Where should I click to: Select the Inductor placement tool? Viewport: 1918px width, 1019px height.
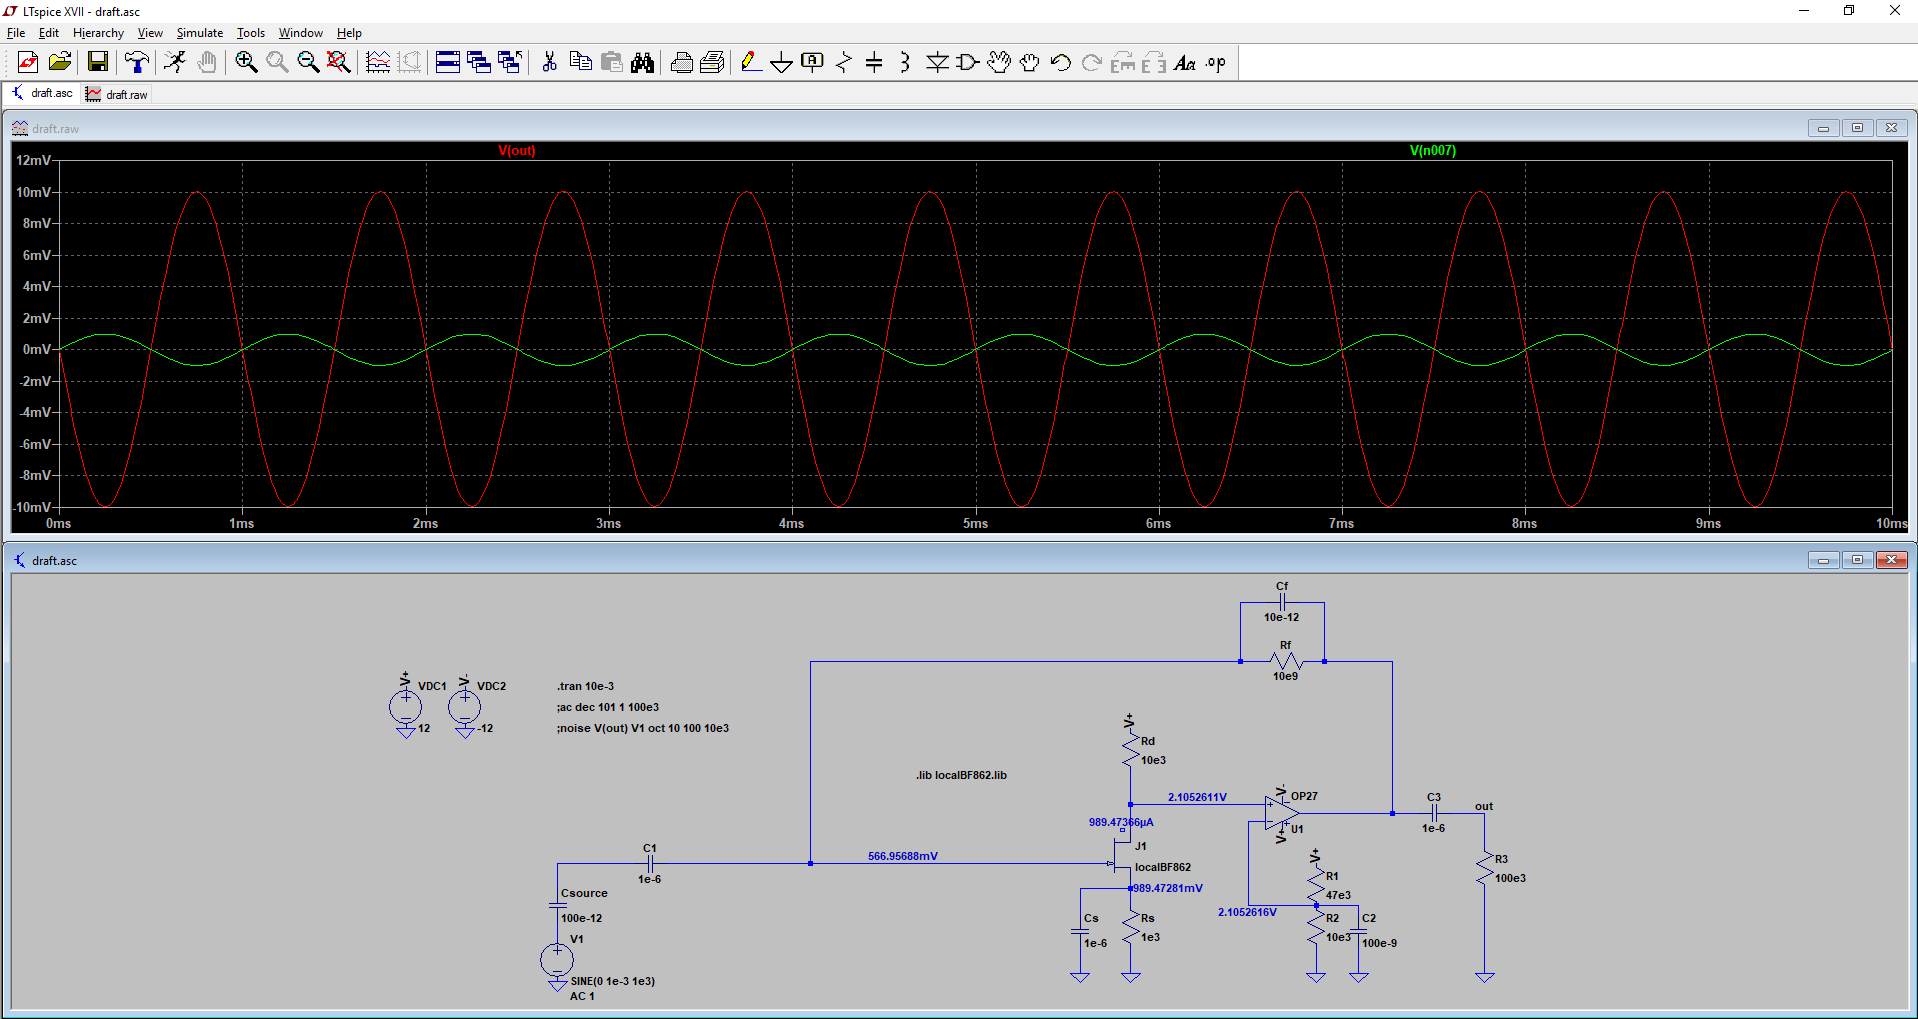[905, 62]
